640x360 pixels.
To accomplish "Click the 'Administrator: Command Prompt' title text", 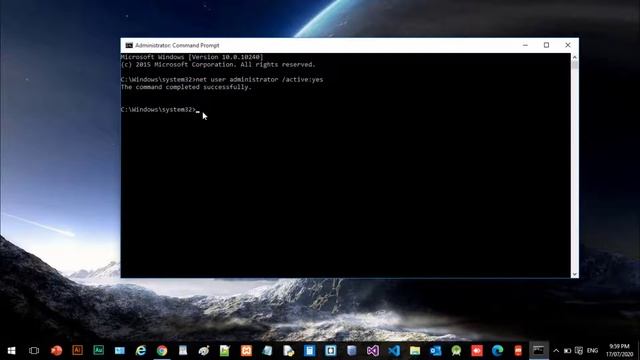I will [177, 45].
